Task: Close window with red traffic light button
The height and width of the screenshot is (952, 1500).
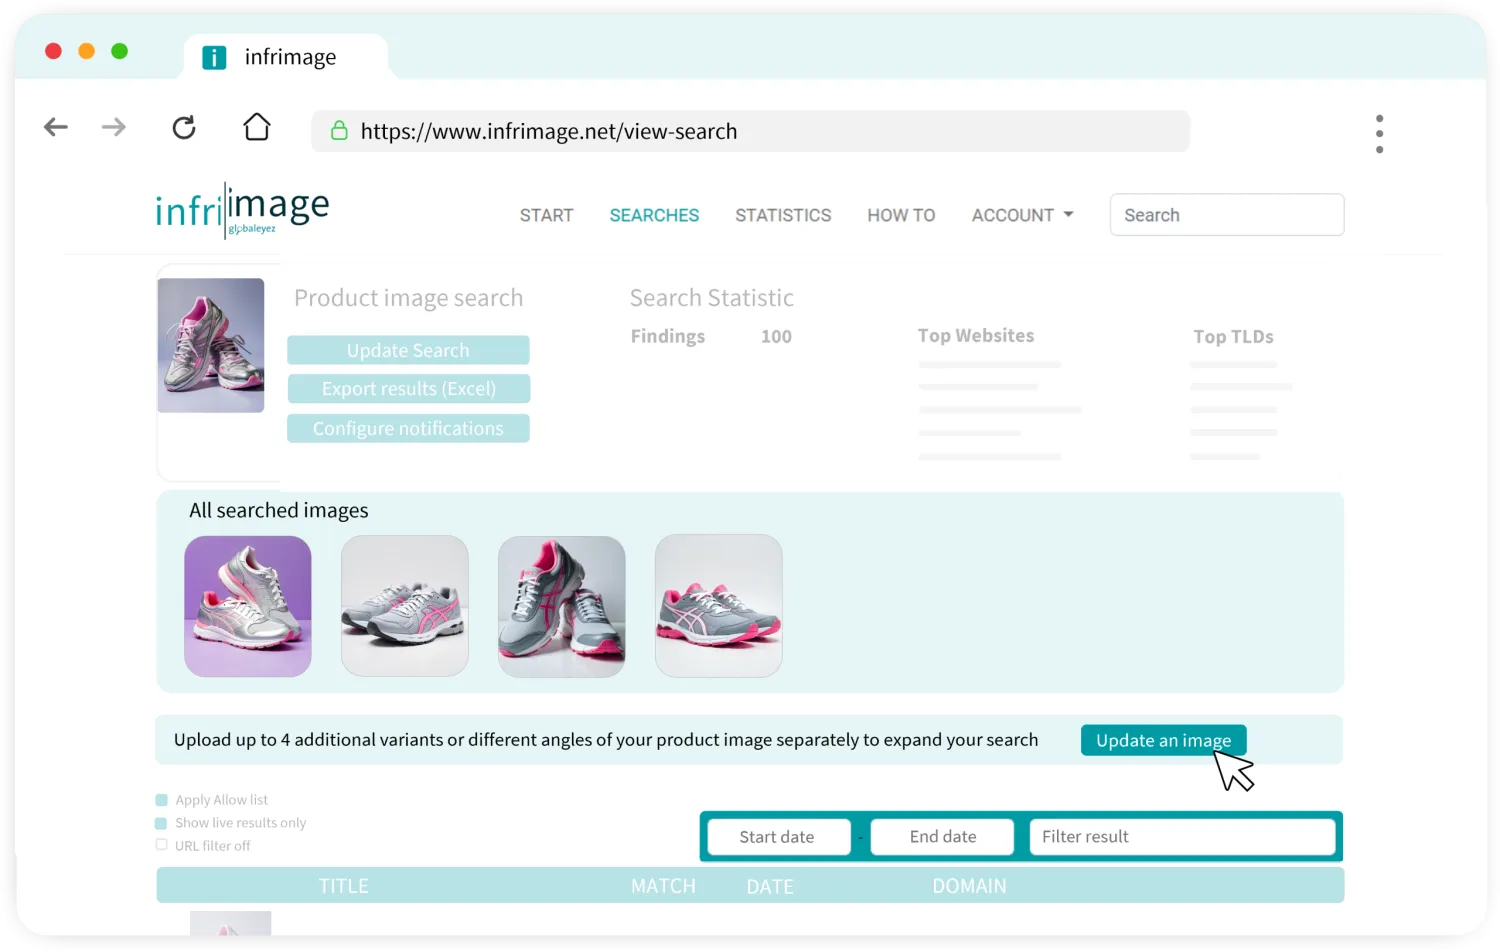Action: coord(54,51)
